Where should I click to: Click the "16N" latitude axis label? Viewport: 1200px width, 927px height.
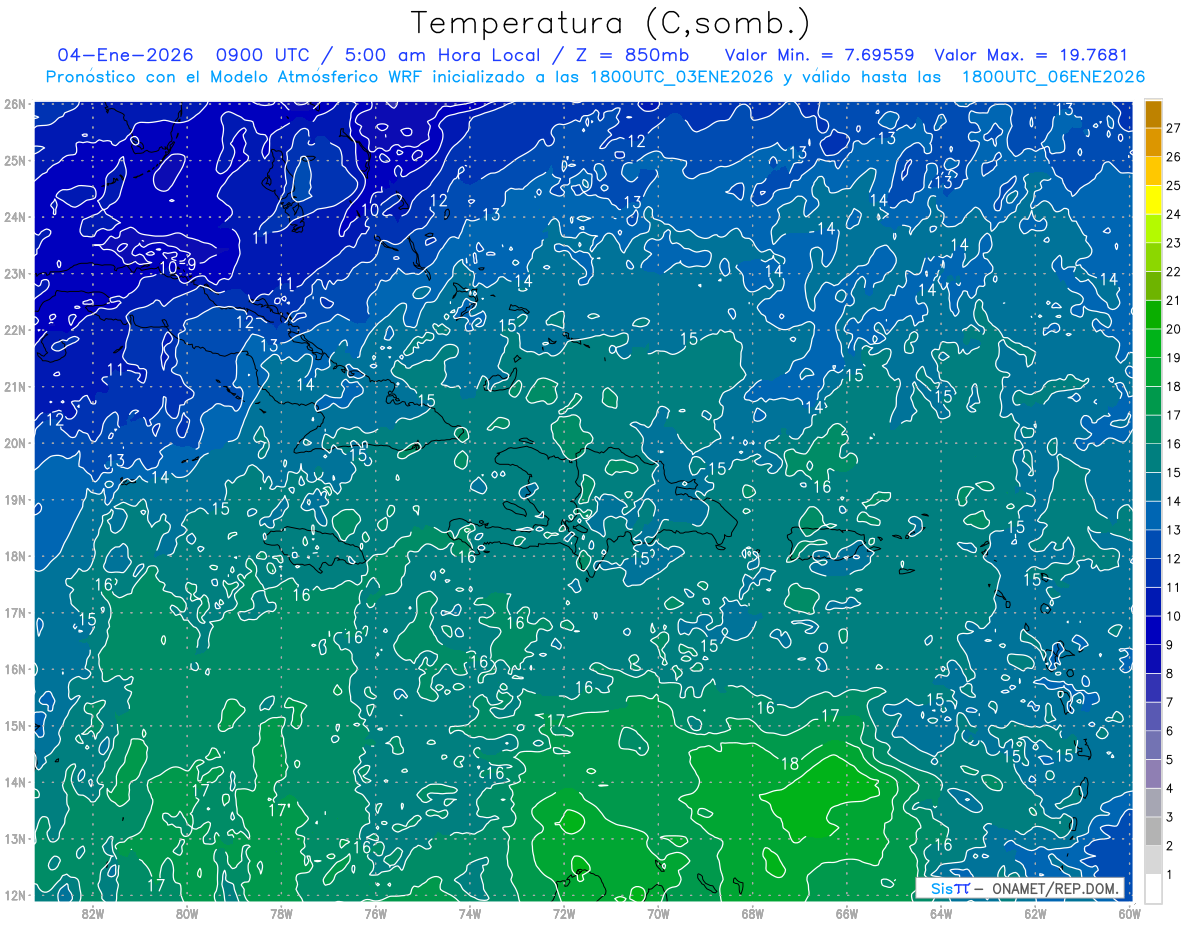[15, 669]
